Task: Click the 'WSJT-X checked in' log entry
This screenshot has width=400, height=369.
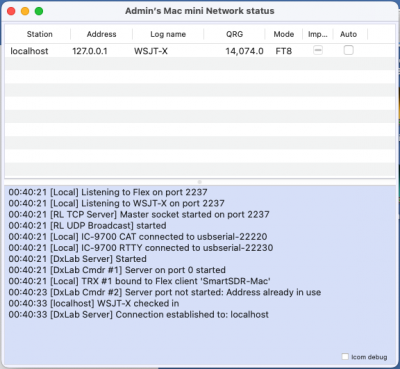Action: point(94,303)
